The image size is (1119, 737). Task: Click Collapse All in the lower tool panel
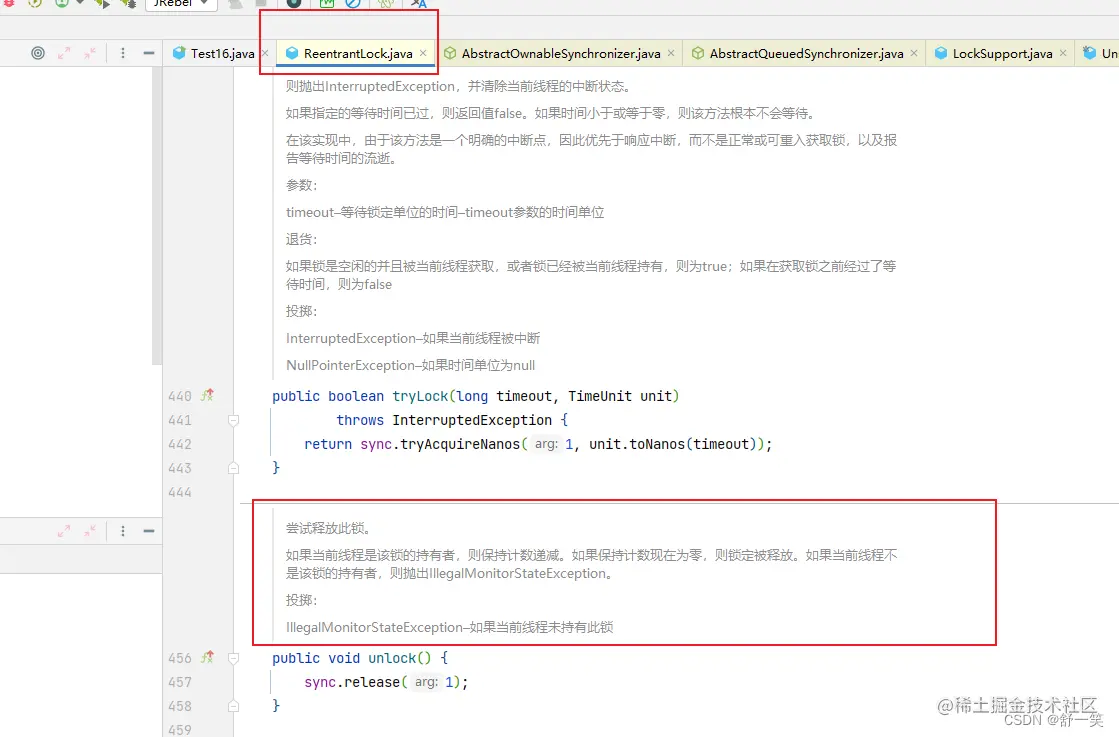pyautogui.click(x=90, y=531)
